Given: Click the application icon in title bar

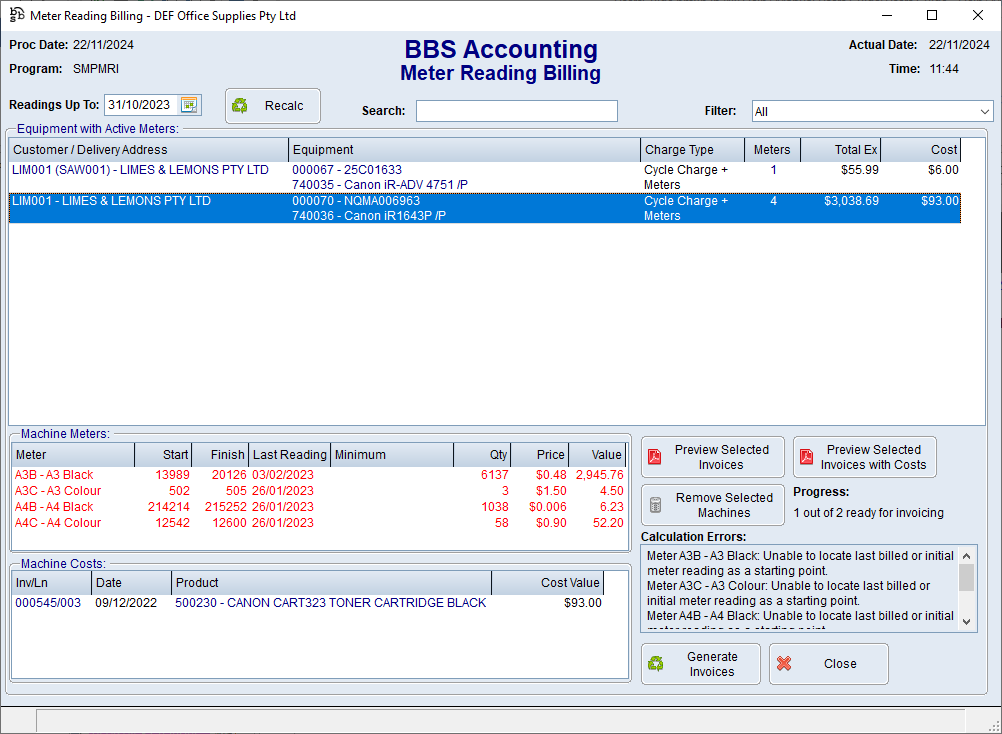Looking at the screenshot, I should point(17,15).
